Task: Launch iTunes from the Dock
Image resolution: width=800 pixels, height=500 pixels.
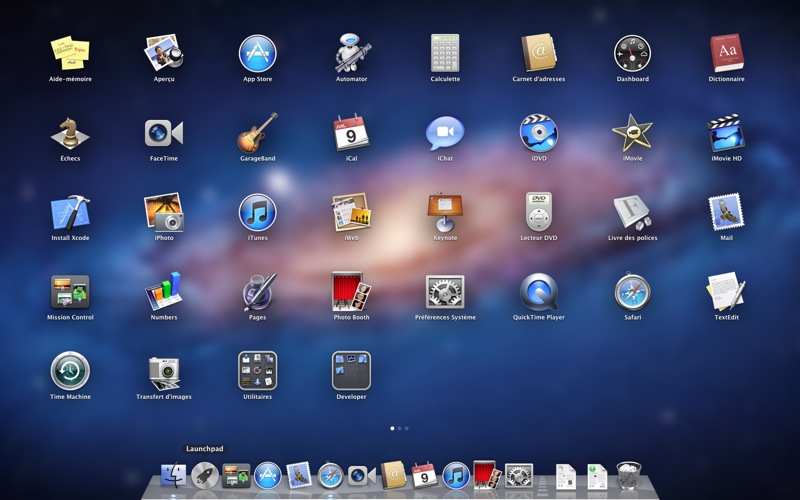Action: coord(456,476)
